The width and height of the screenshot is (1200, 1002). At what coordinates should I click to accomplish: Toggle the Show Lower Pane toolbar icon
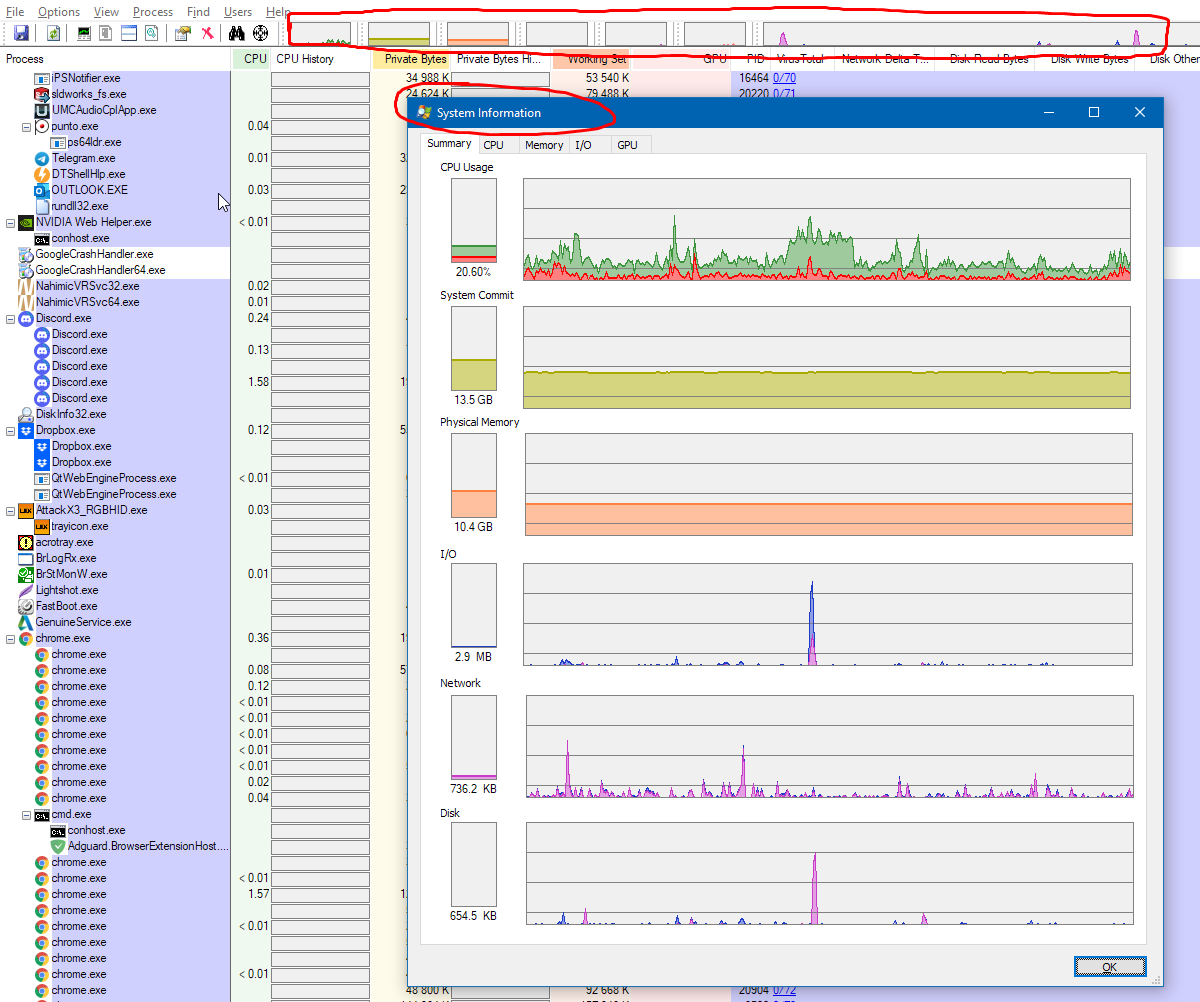(129, 33)
